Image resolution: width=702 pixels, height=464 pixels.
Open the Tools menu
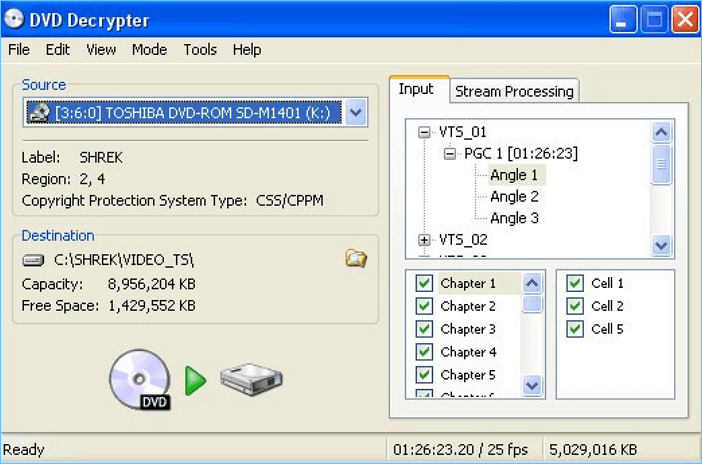200,49
